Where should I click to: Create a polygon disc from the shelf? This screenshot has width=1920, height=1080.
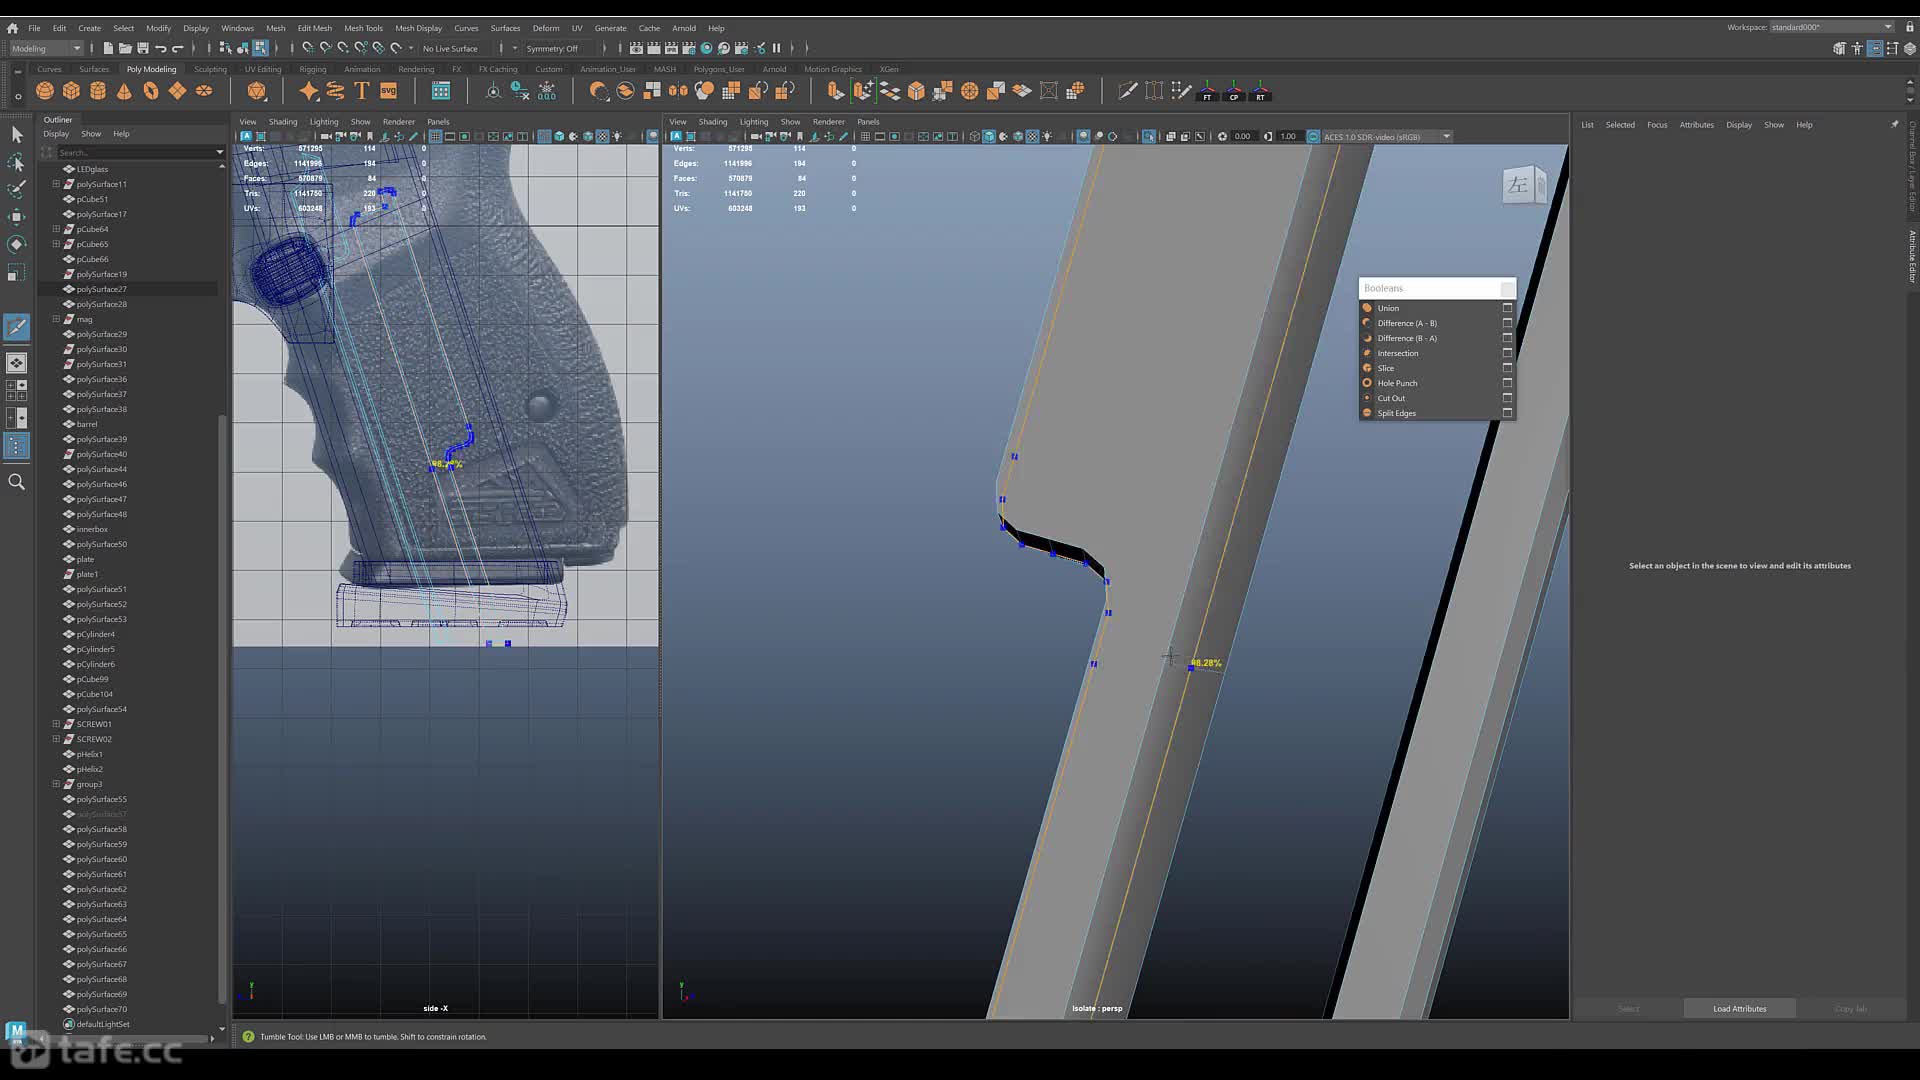click(204, 91)
